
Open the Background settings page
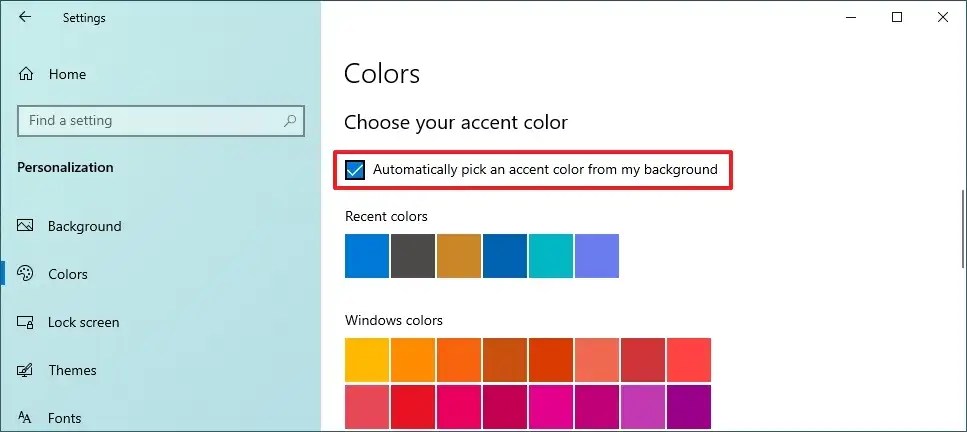pyautogui.click(x=160, y=226)
